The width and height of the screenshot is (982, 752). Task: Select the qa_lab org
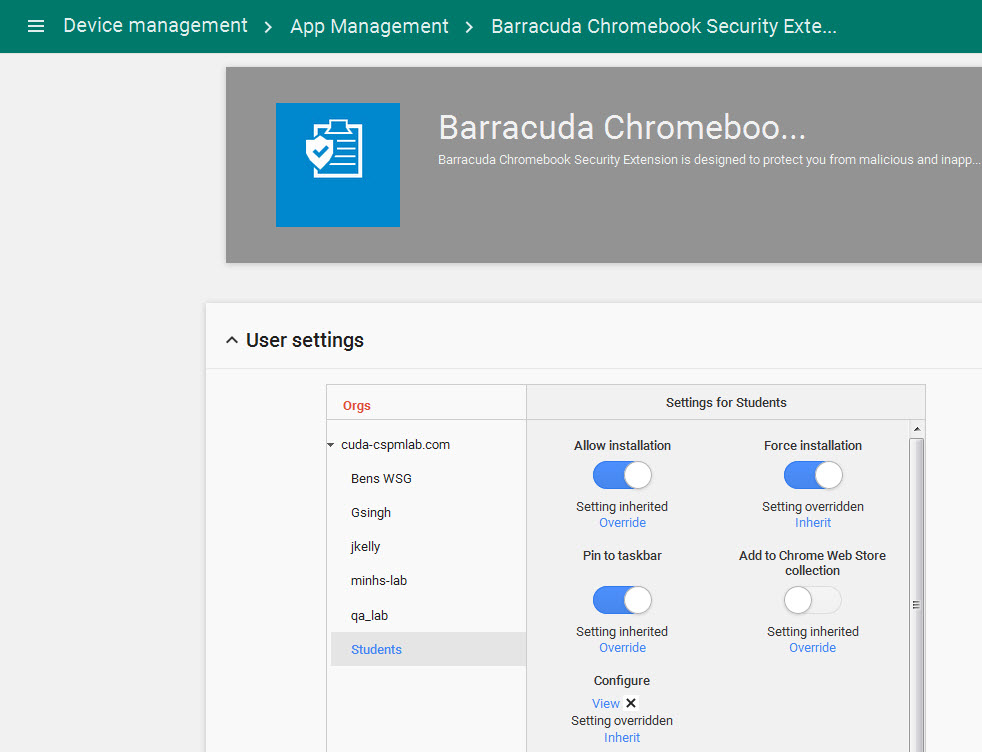tap(370, 616)
